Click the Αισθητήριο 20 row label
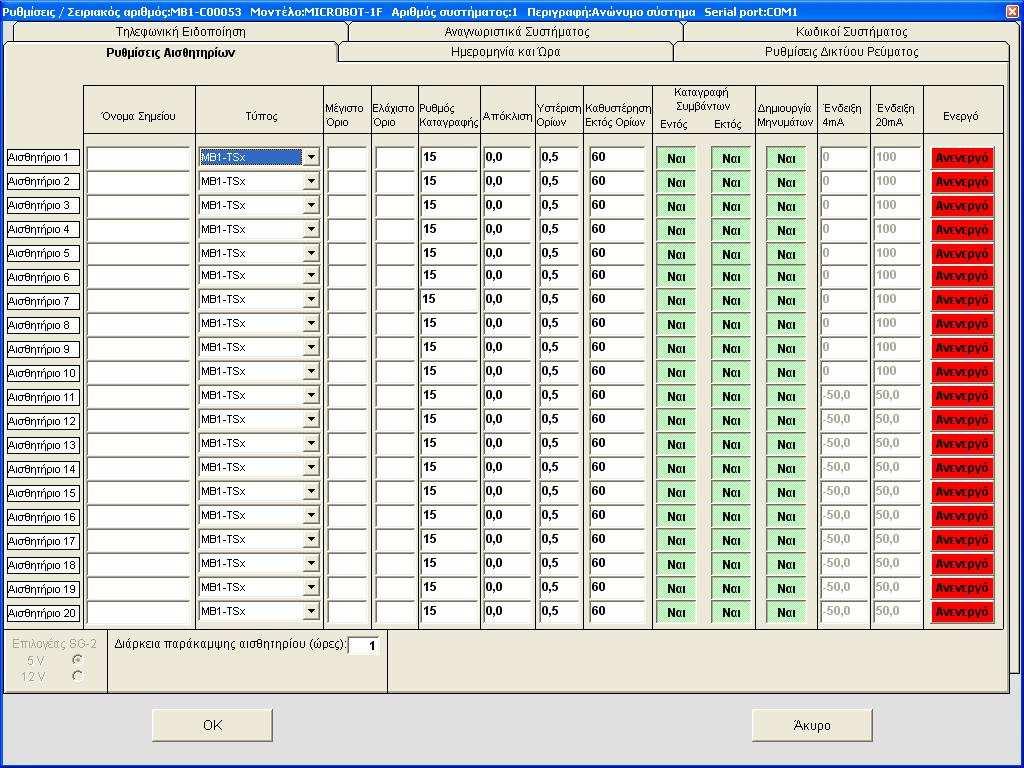 pyautogui.click(x=43, y=613)
